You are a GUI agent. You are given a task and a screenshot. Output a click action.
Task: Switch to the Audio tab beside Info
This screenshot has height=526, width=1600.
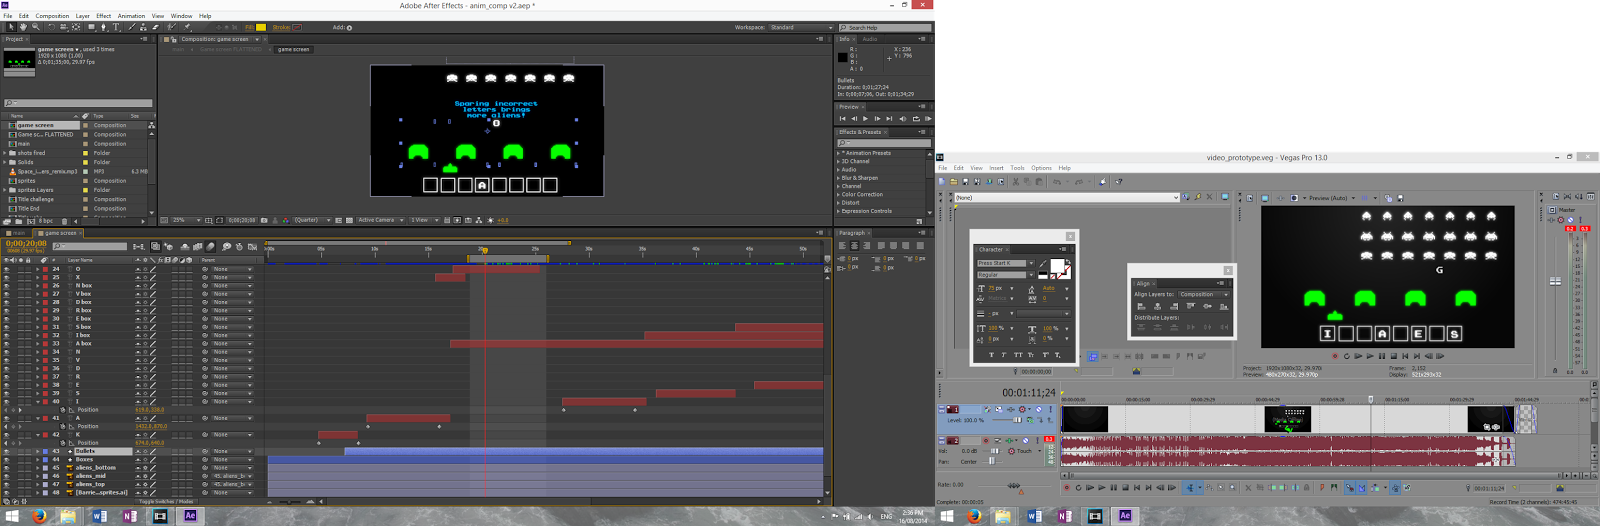coord(870,39)
